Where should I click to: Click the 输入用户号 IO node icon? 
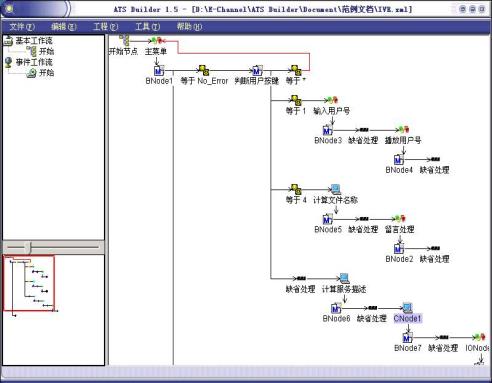(332, 100)
